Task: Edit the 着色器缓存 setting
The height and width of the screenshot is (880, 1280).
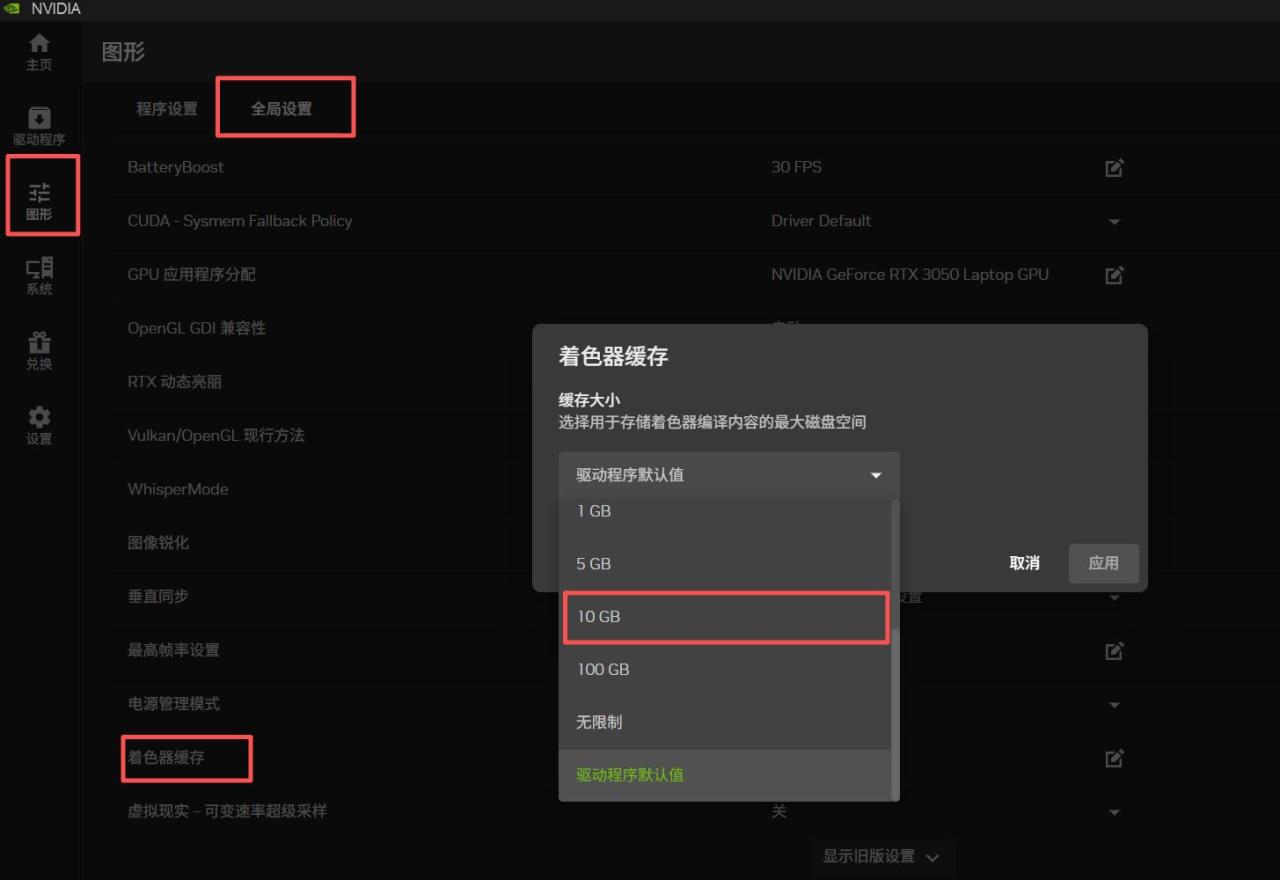Action: click(1114, 758)
